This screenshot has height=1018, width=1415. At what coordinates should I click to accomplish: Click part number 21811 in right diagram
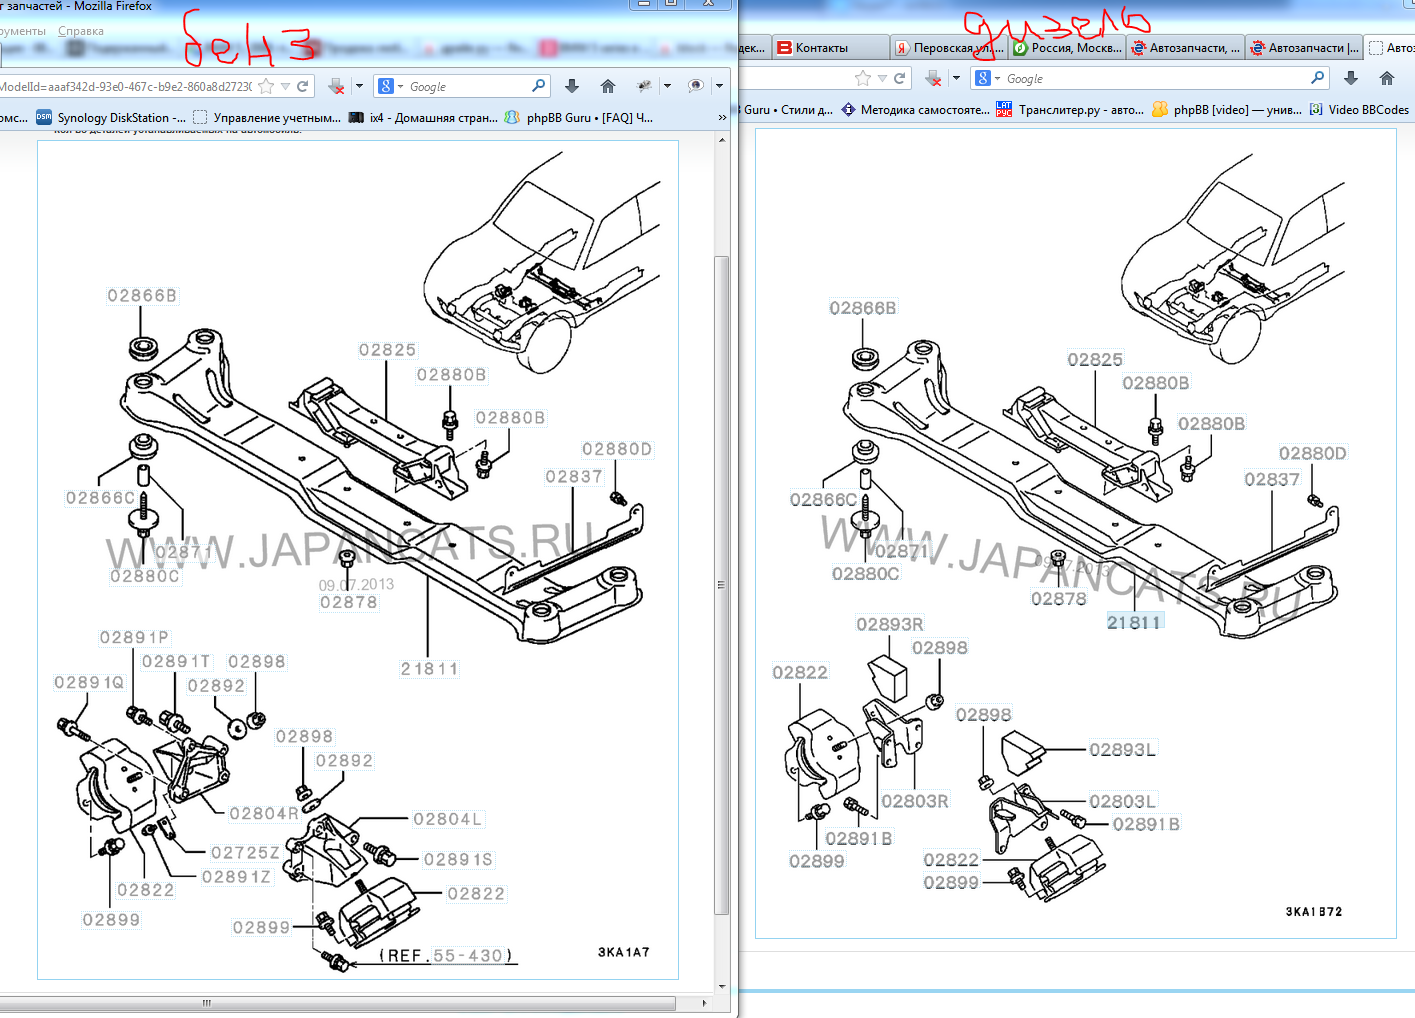(1134, 622)
